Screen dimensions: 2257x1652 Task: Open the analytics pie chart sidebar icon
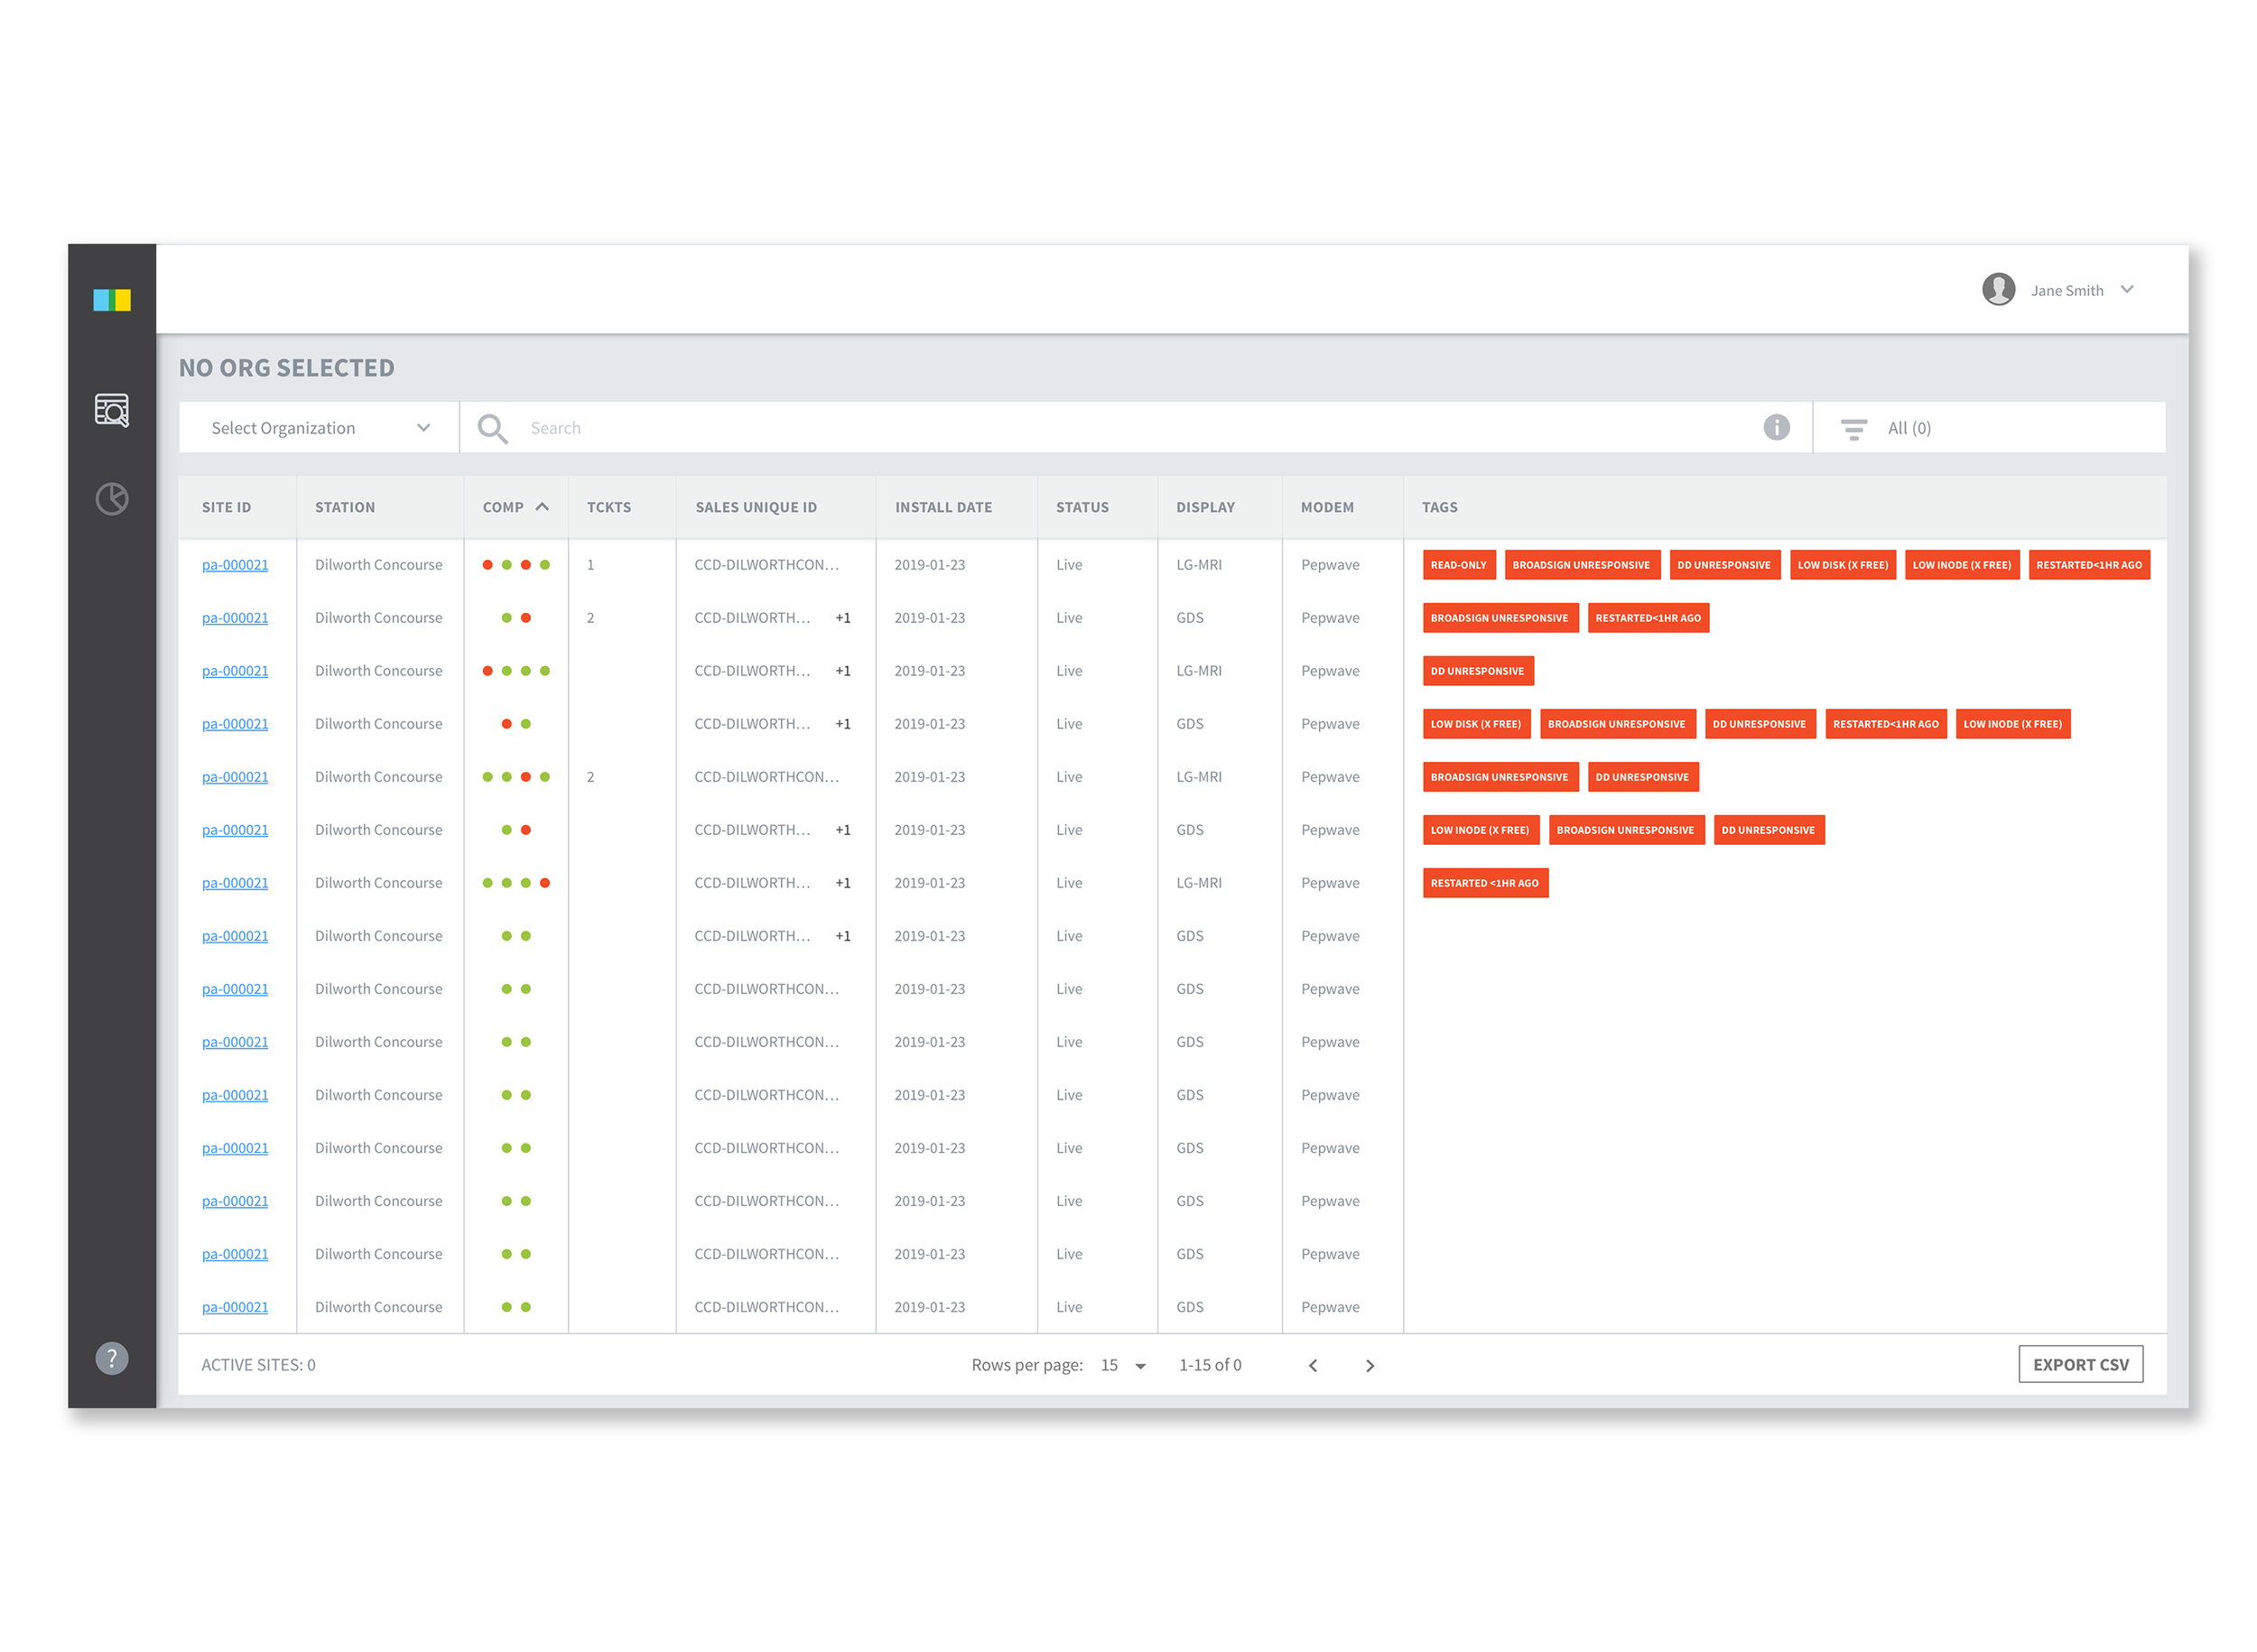pyautogui.click(x=111, y=498)
